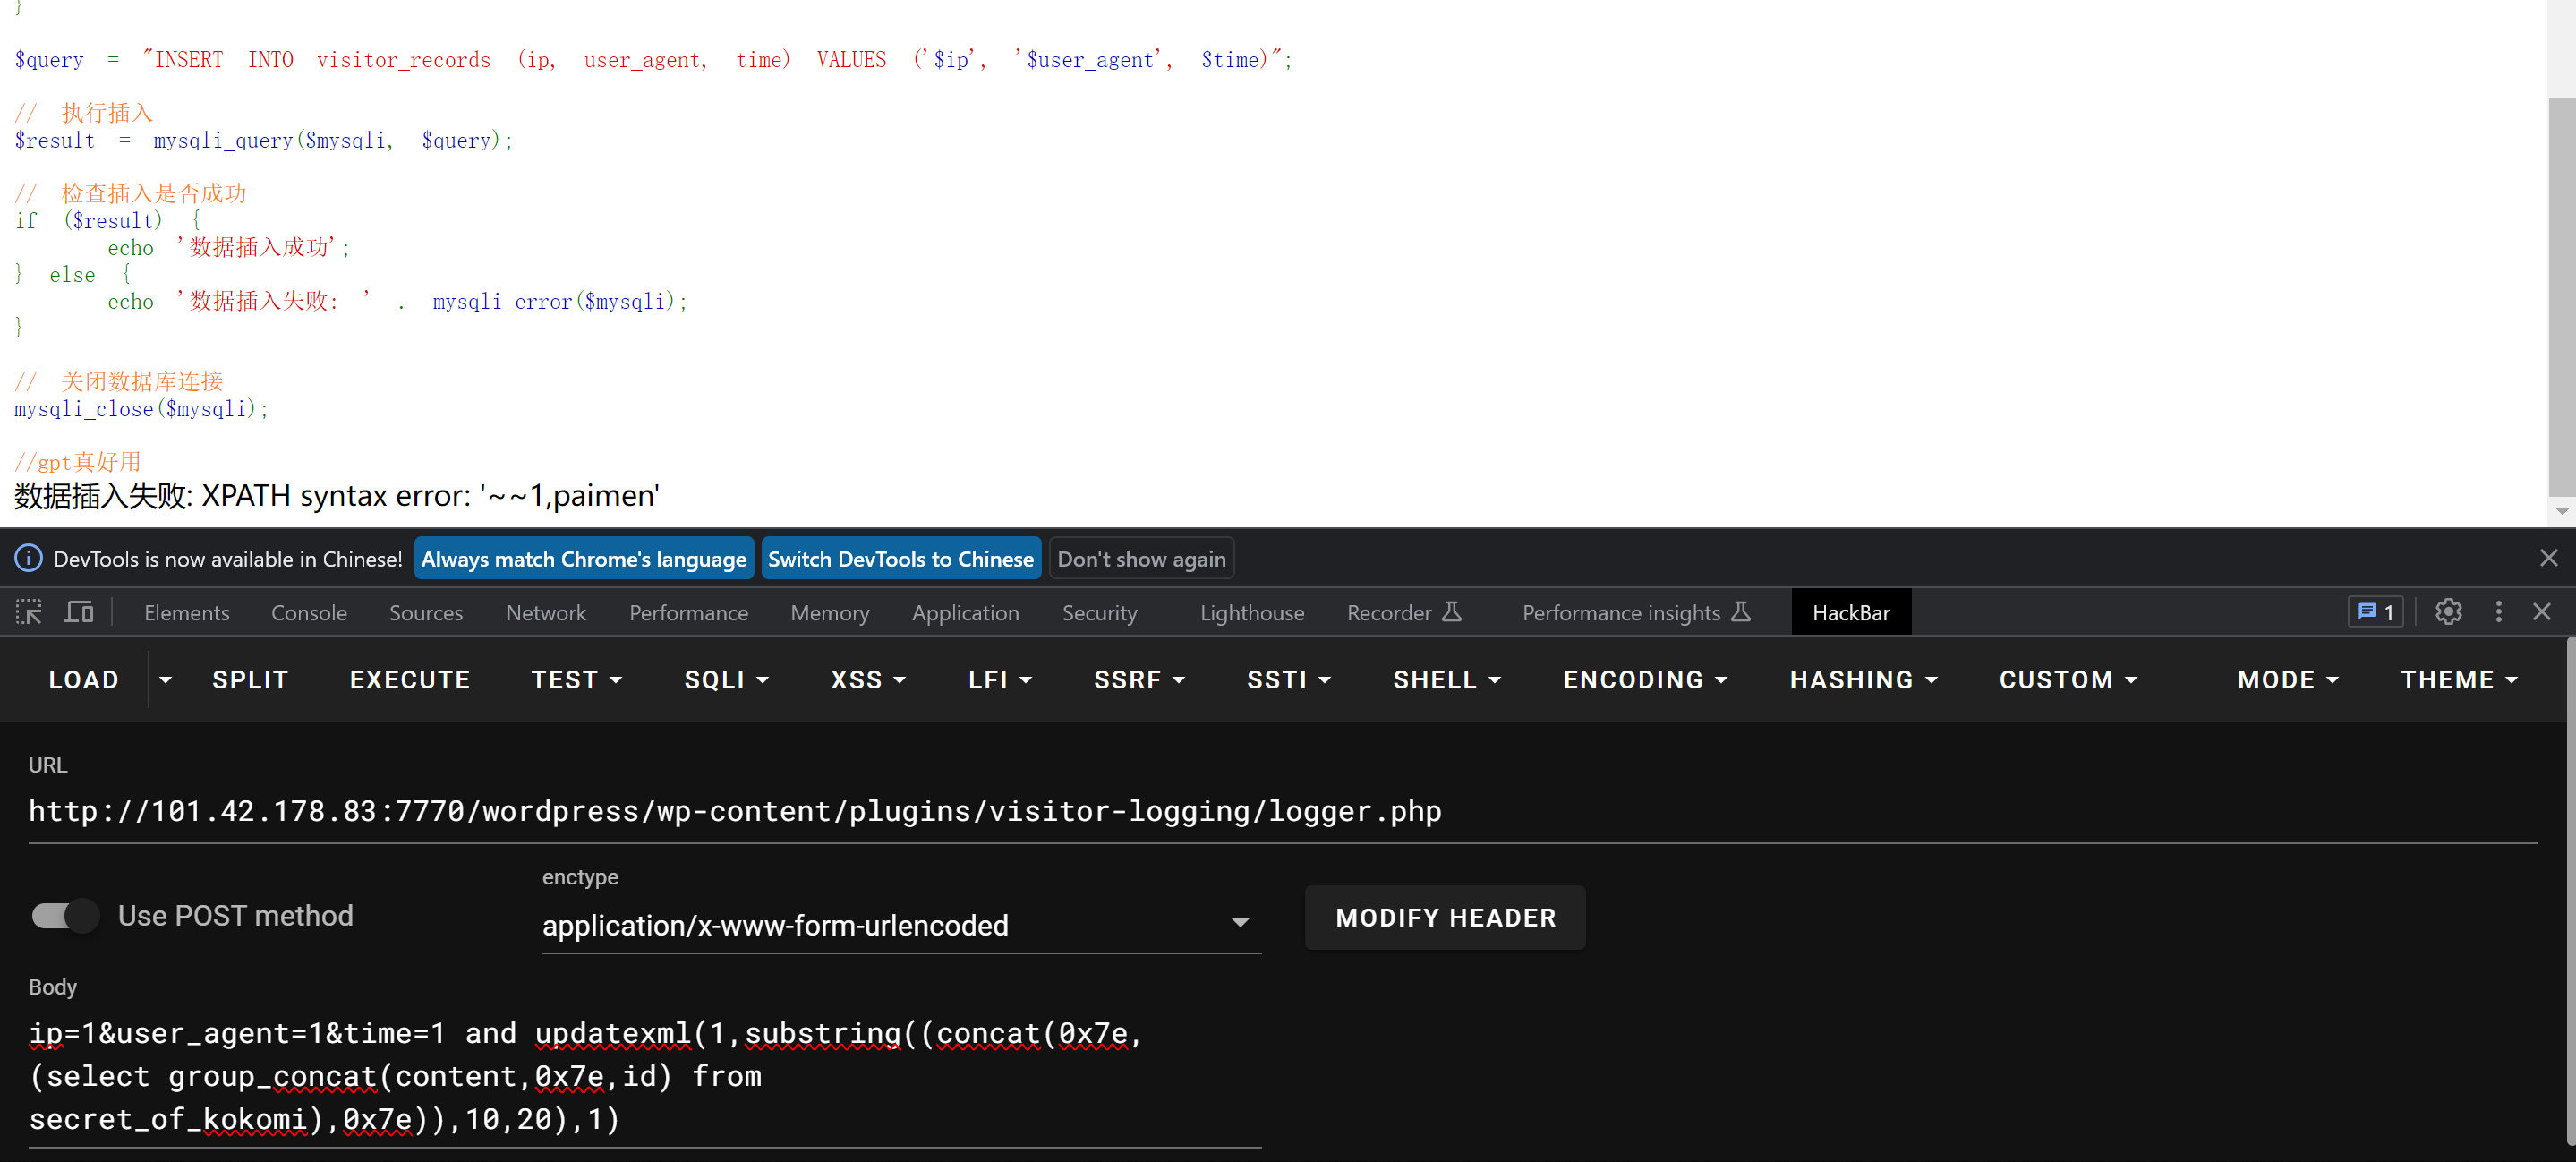Click the Recorder tab flask icon
This screenshot has height=1162, width=2576.
[x=1452, y=612]
